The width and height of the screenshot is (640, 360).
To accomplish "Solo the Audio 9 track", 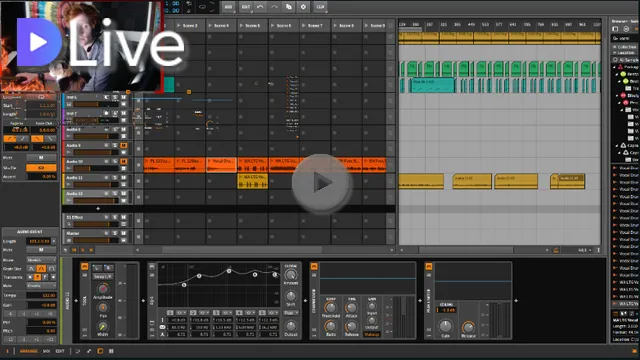I will coord(115,145).
